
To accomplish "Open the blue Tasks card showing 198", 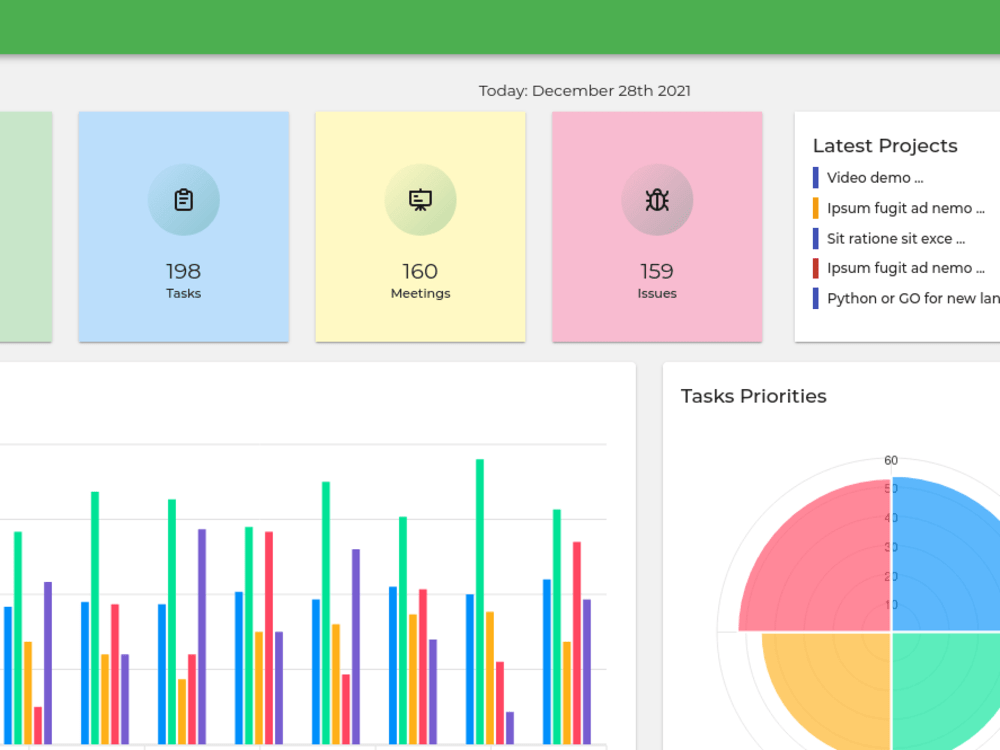I will (x=184, y=227).
